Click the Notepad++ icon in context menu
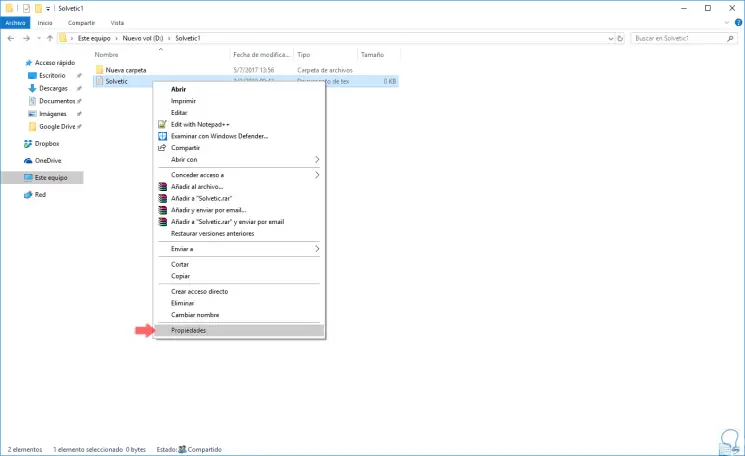The height and width of the screenshot is (456, 745). point(162,124)
